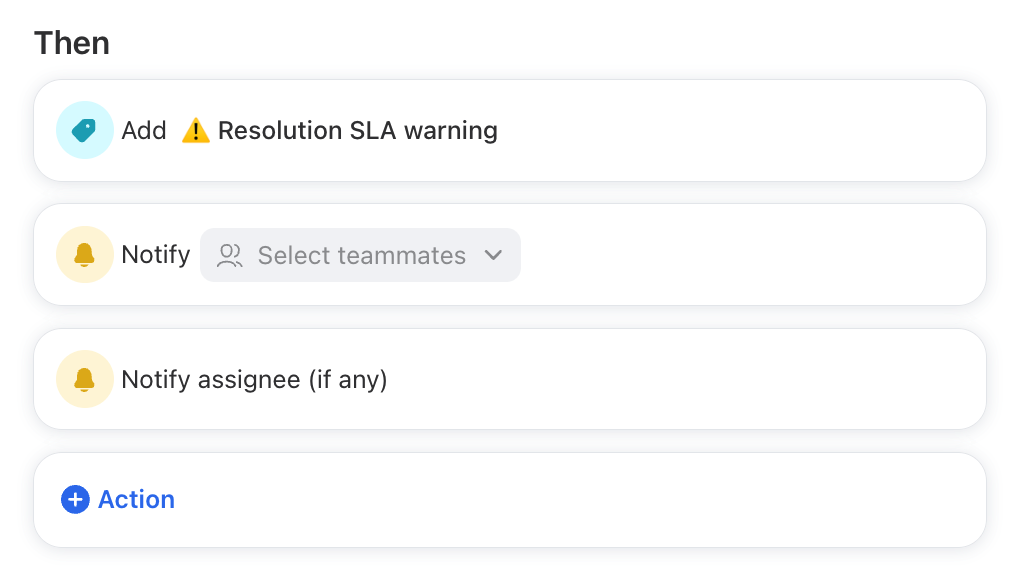Click the Select teammates placeholder text
The width and height of the screenshot is (1016, 584).
tap(362, 255)
